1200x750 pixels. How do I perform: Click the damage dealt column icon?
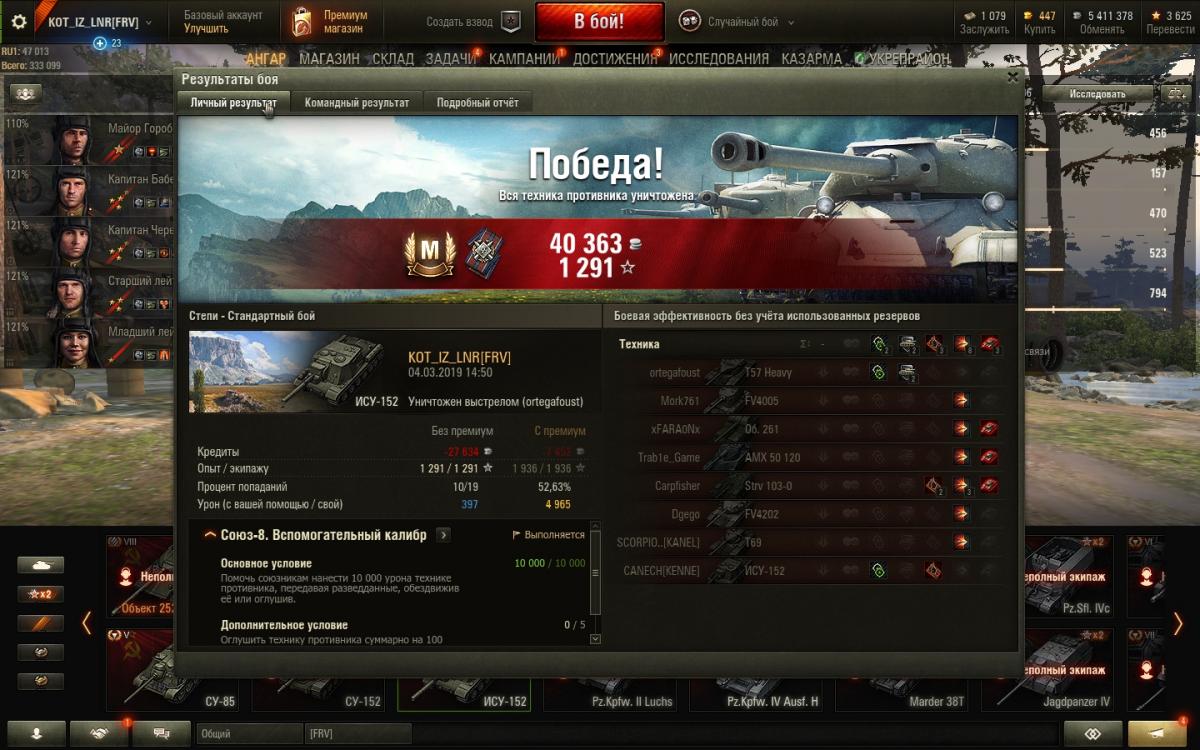(x=962, y=344)
